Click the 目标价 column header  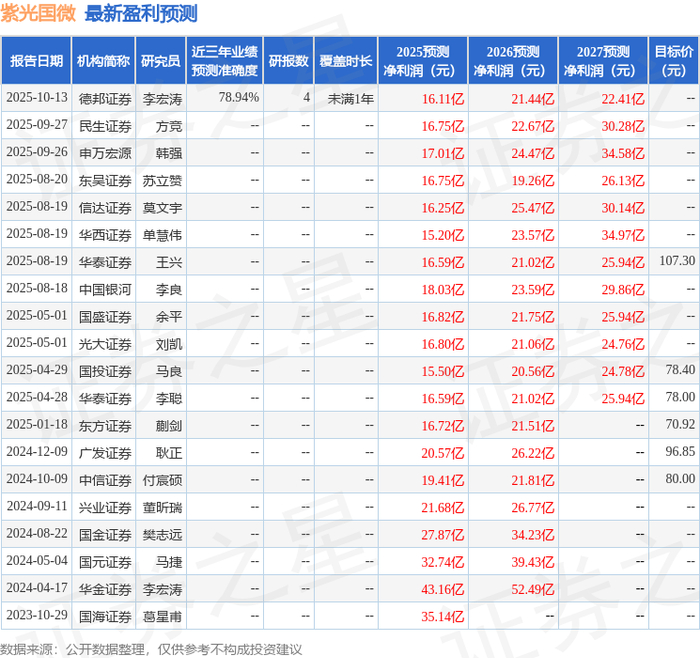pos(674,61)
